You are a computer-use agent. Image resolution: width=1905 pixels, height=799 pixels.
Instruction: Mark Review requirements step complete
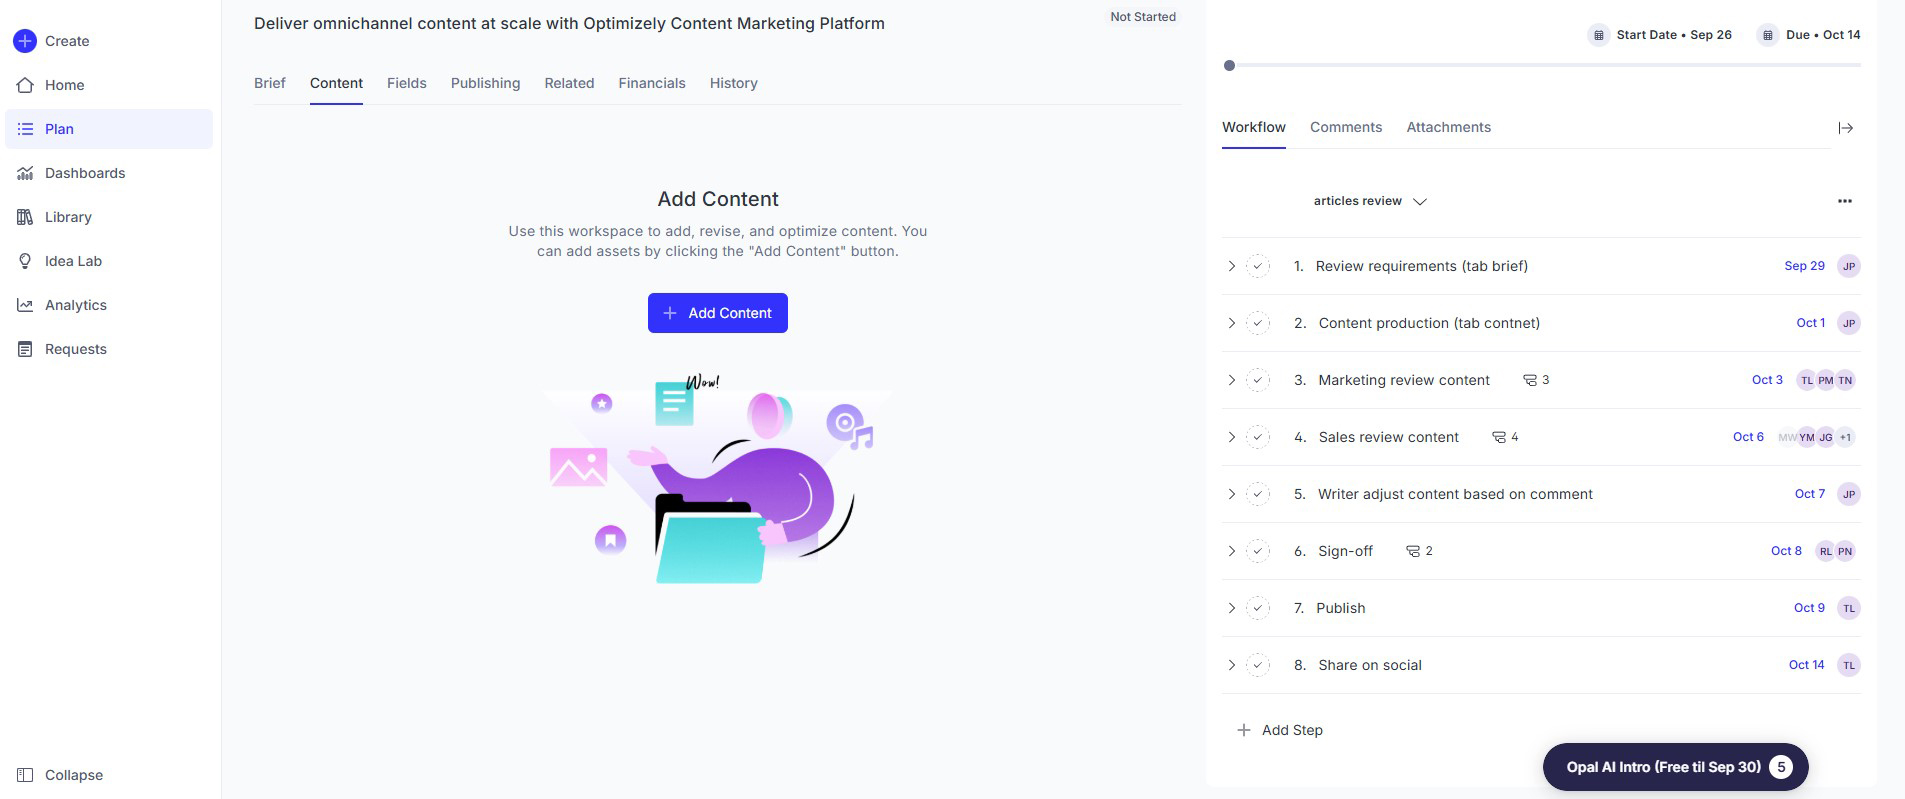1258,266
